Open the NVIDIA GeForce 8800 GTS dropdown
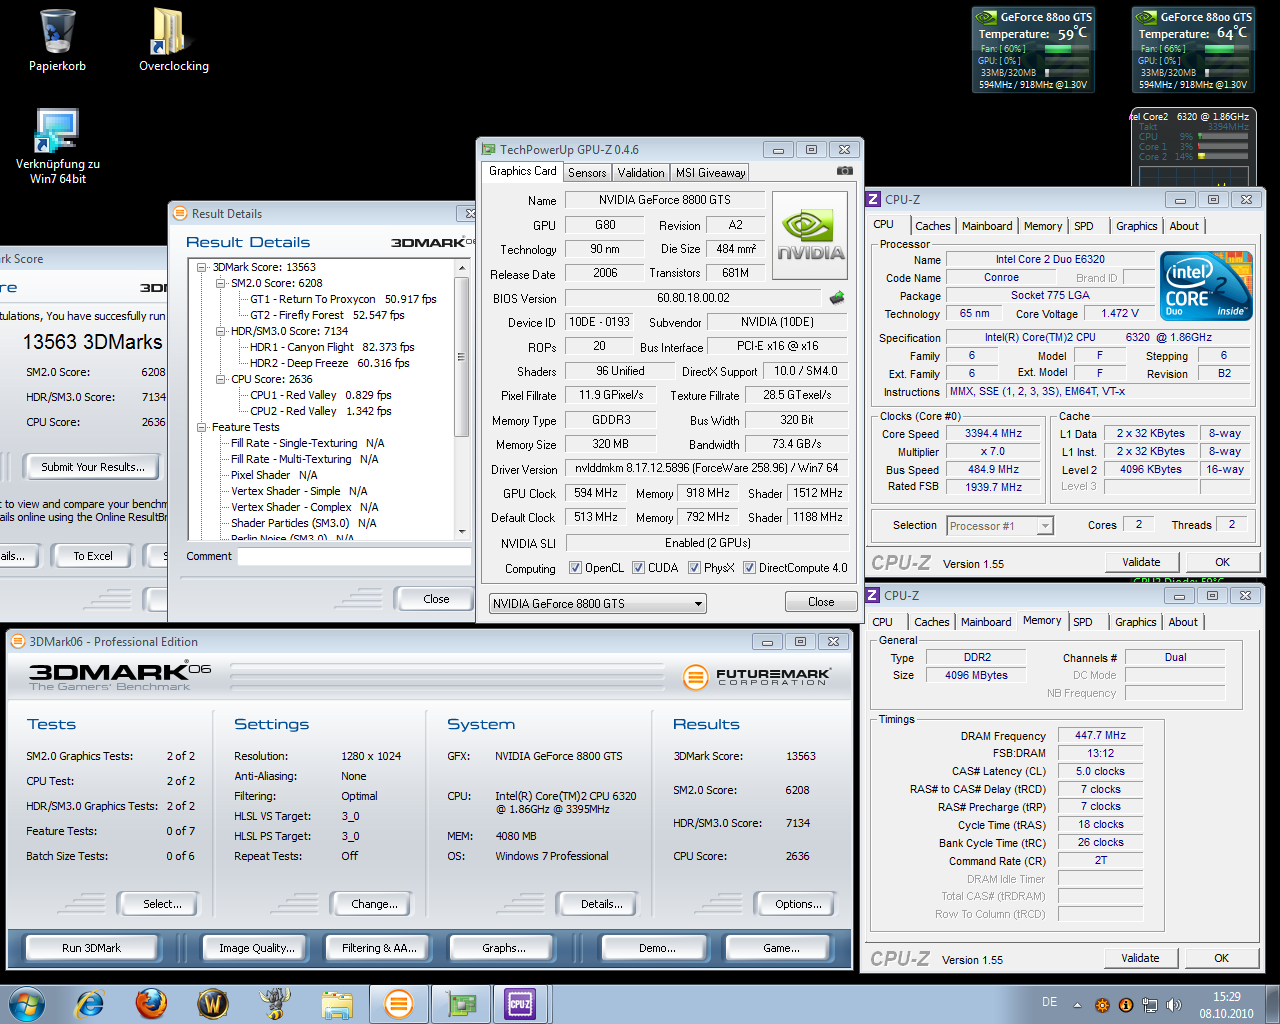This screenshot has width=1280, height=1024. click(597, 604)
